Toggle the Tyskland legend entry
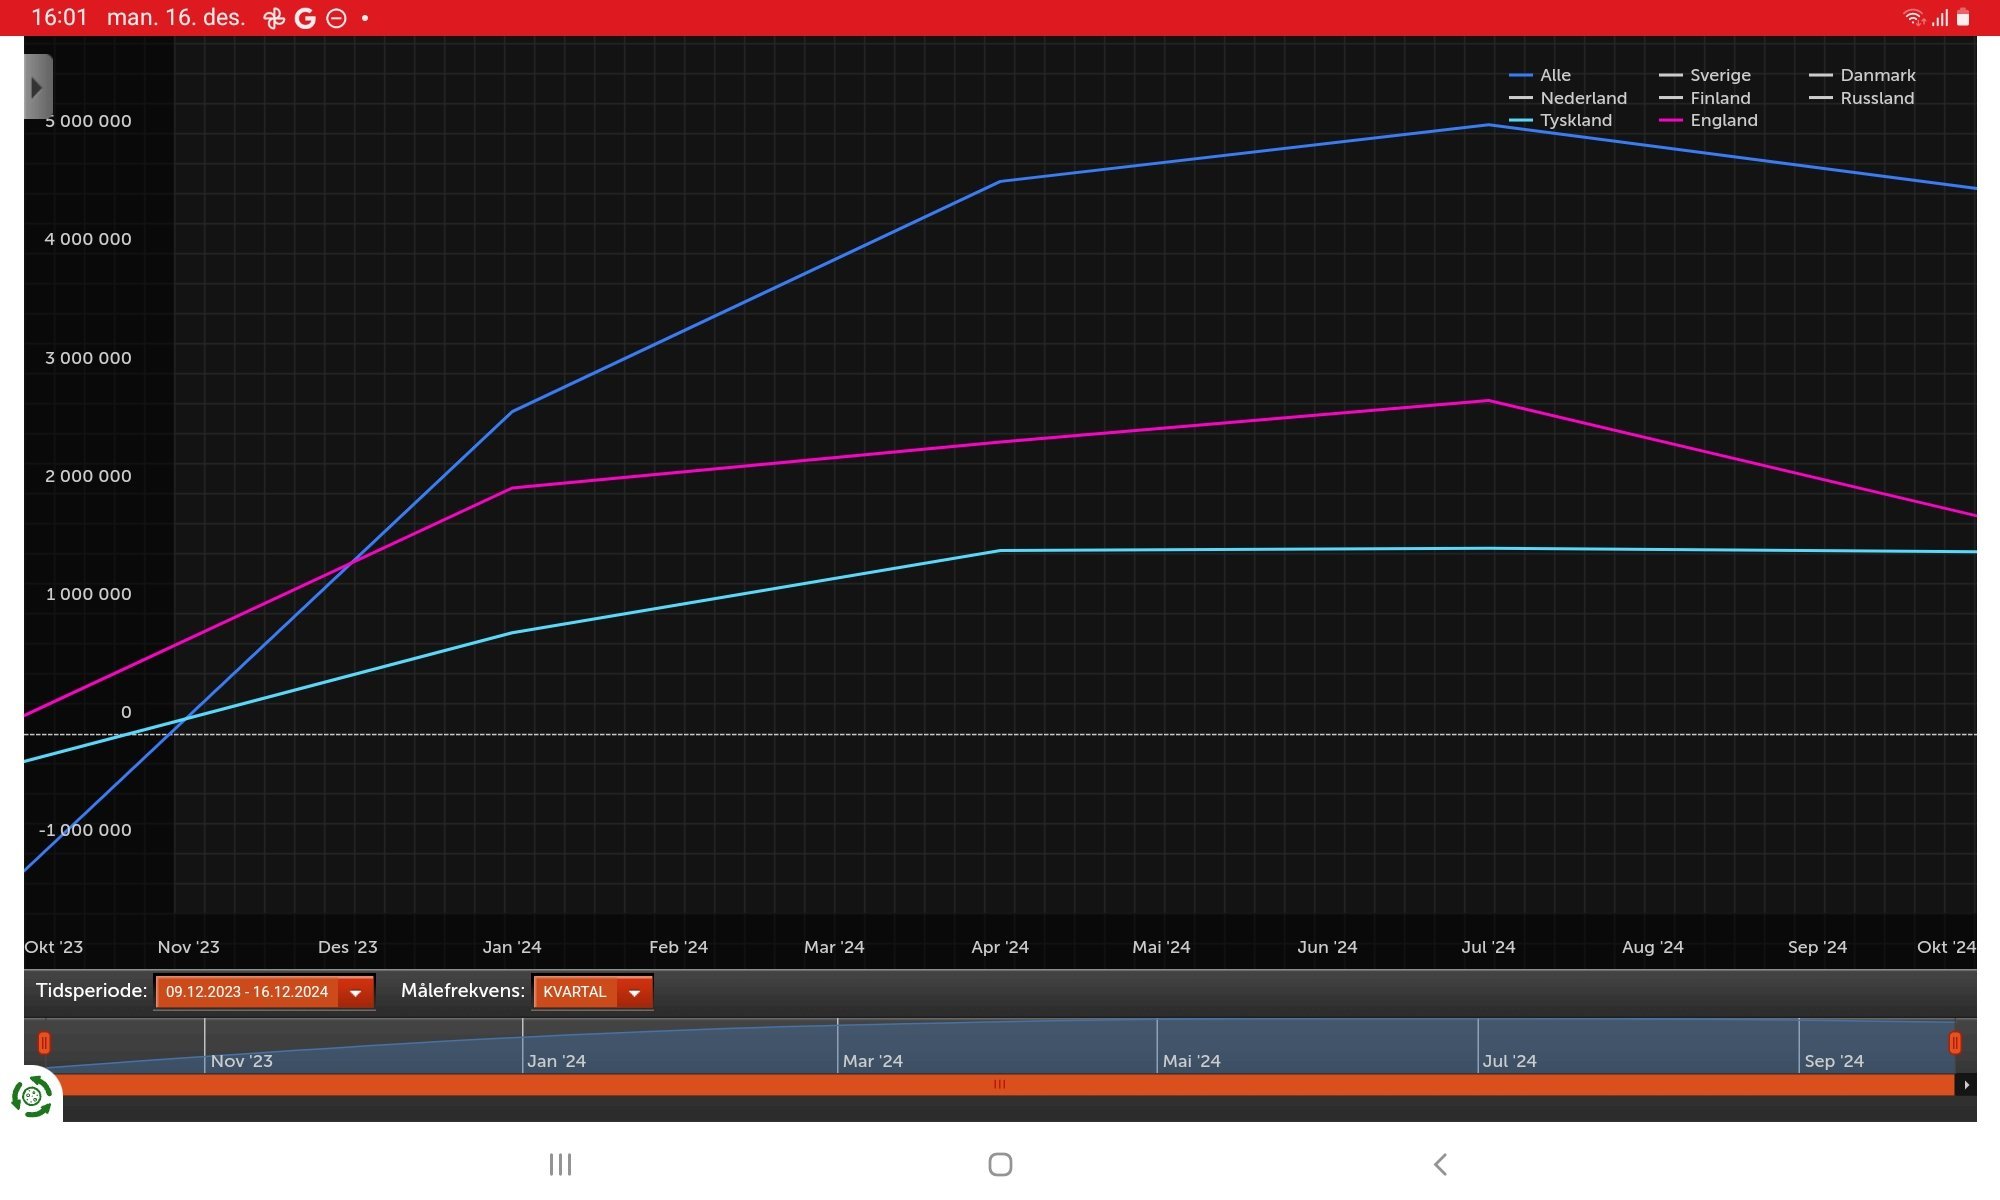 (1560, 120)
